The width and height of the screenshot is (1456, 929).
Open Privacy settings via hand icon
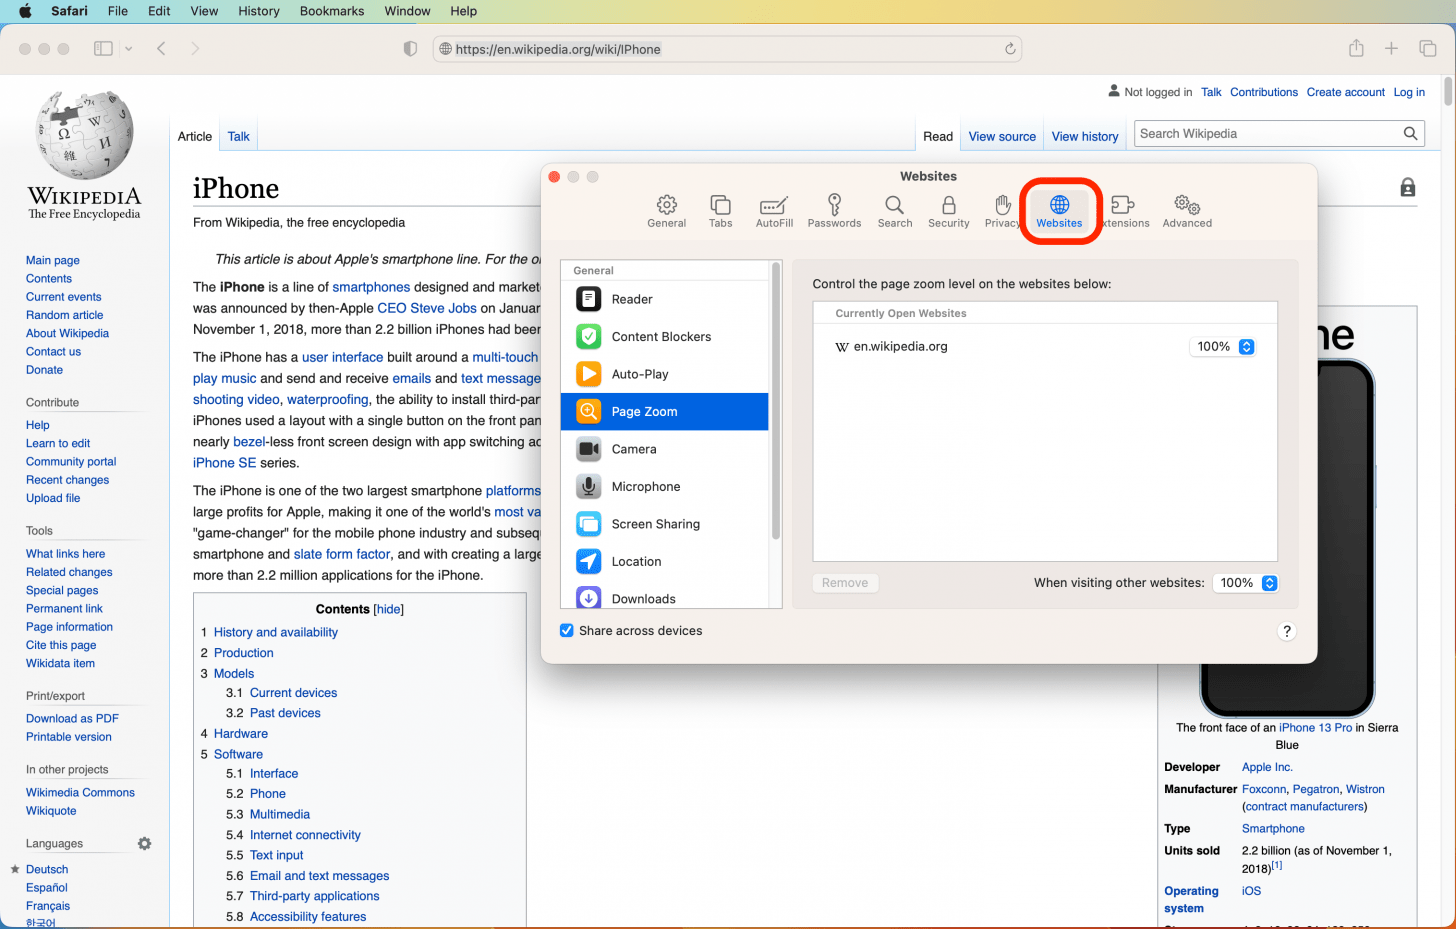click(x=1002, y=210)
